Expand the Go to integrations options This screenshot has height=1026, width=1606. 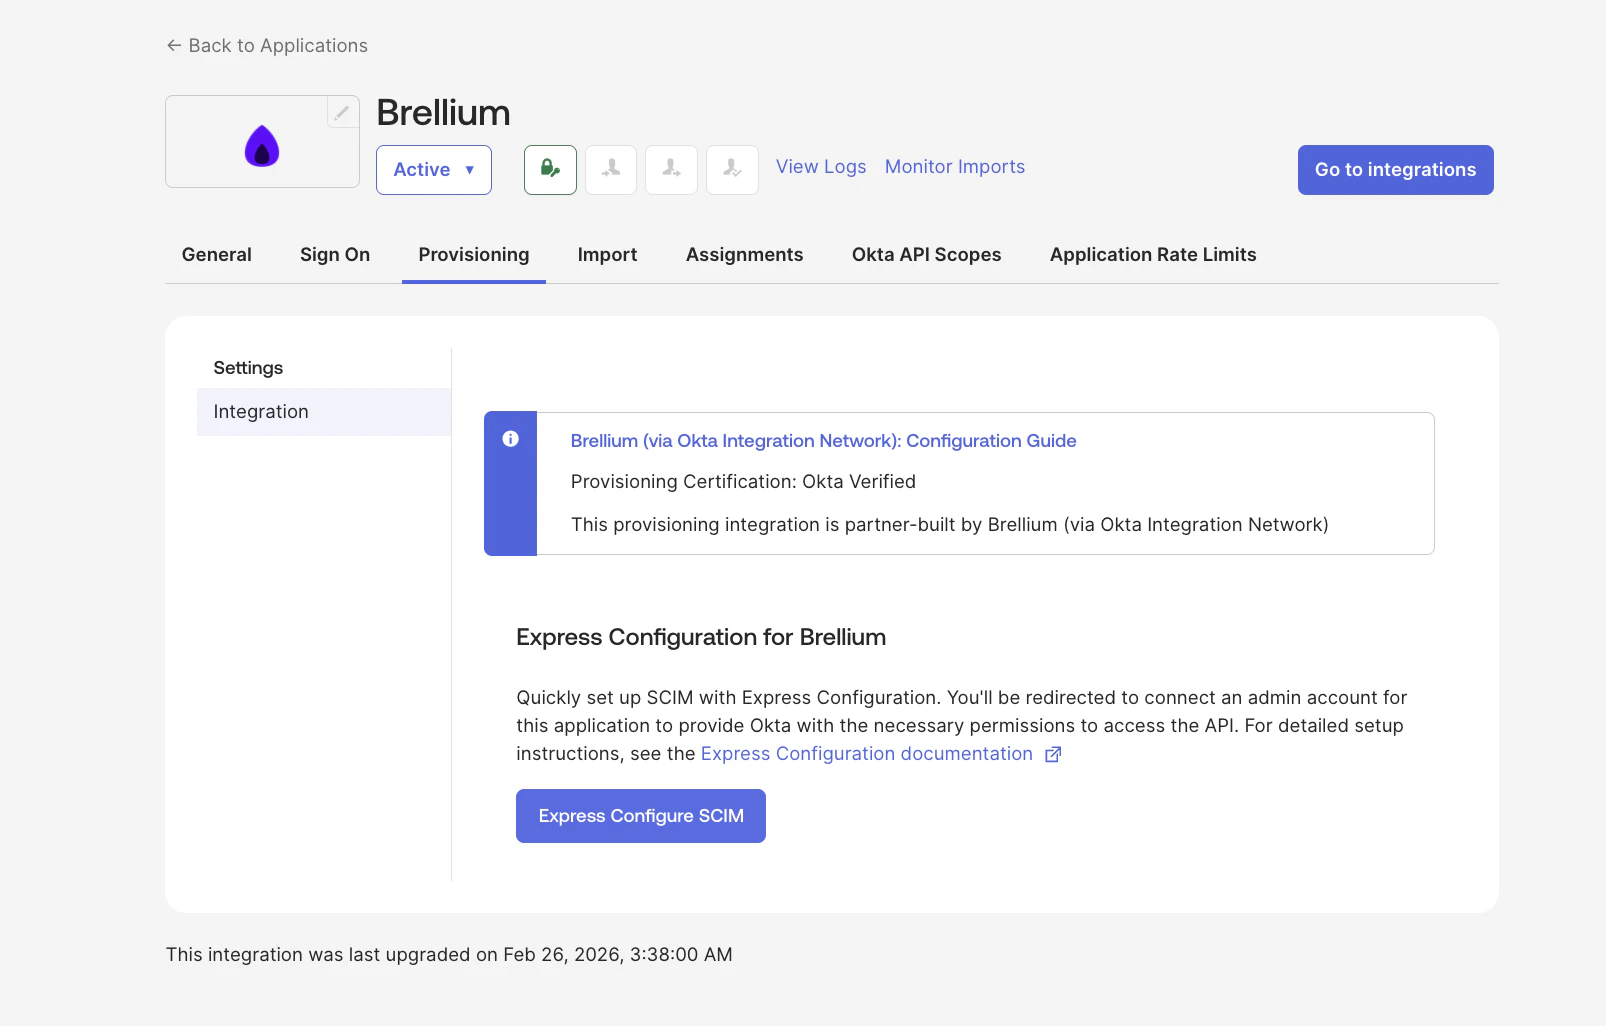1394,170
